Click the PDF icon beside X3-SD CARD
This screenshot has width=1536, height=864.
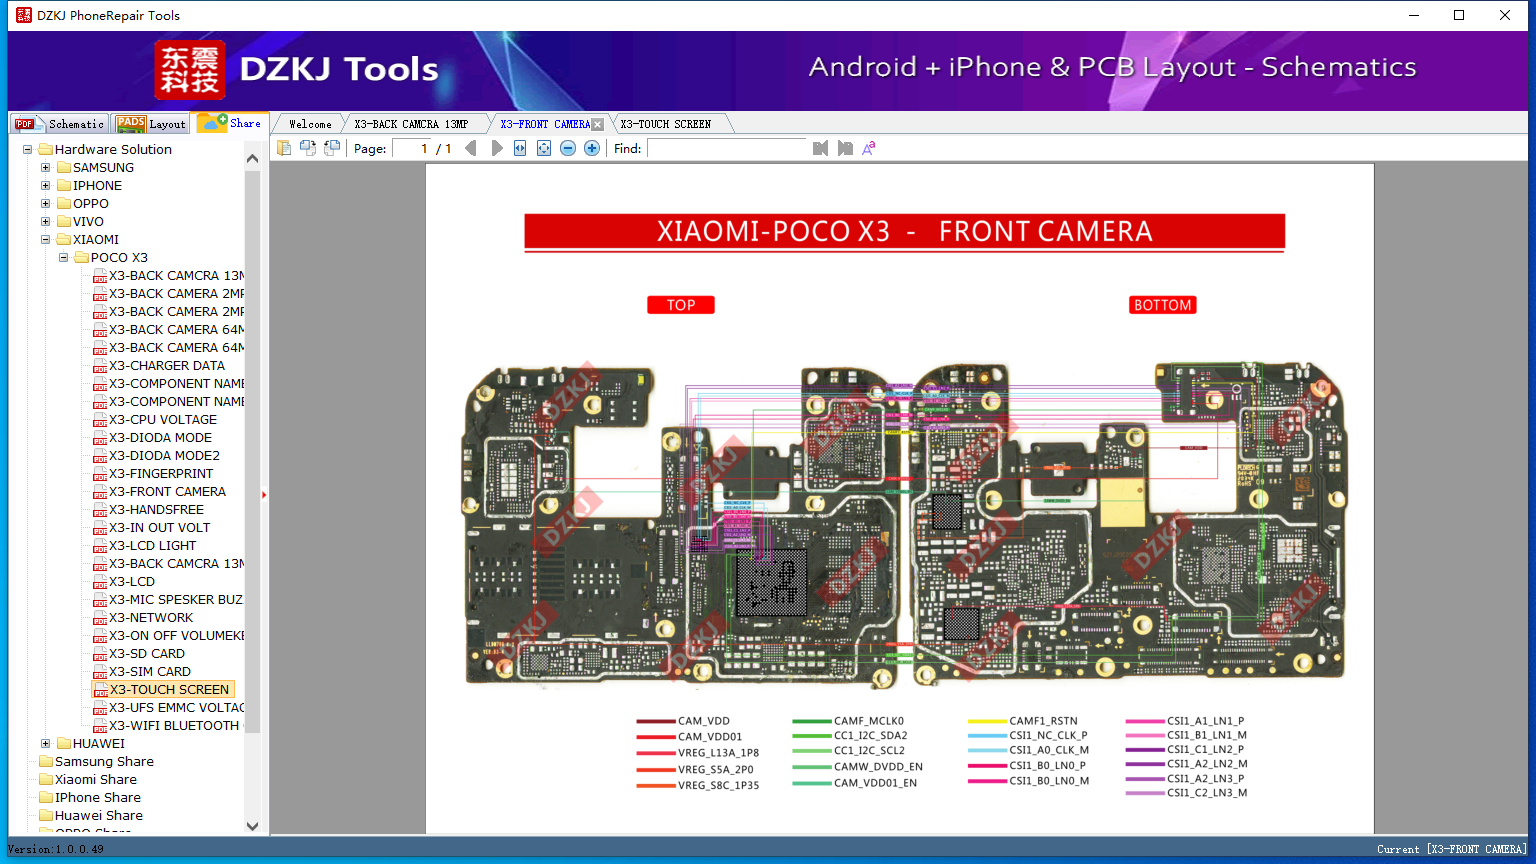[100, 654]
